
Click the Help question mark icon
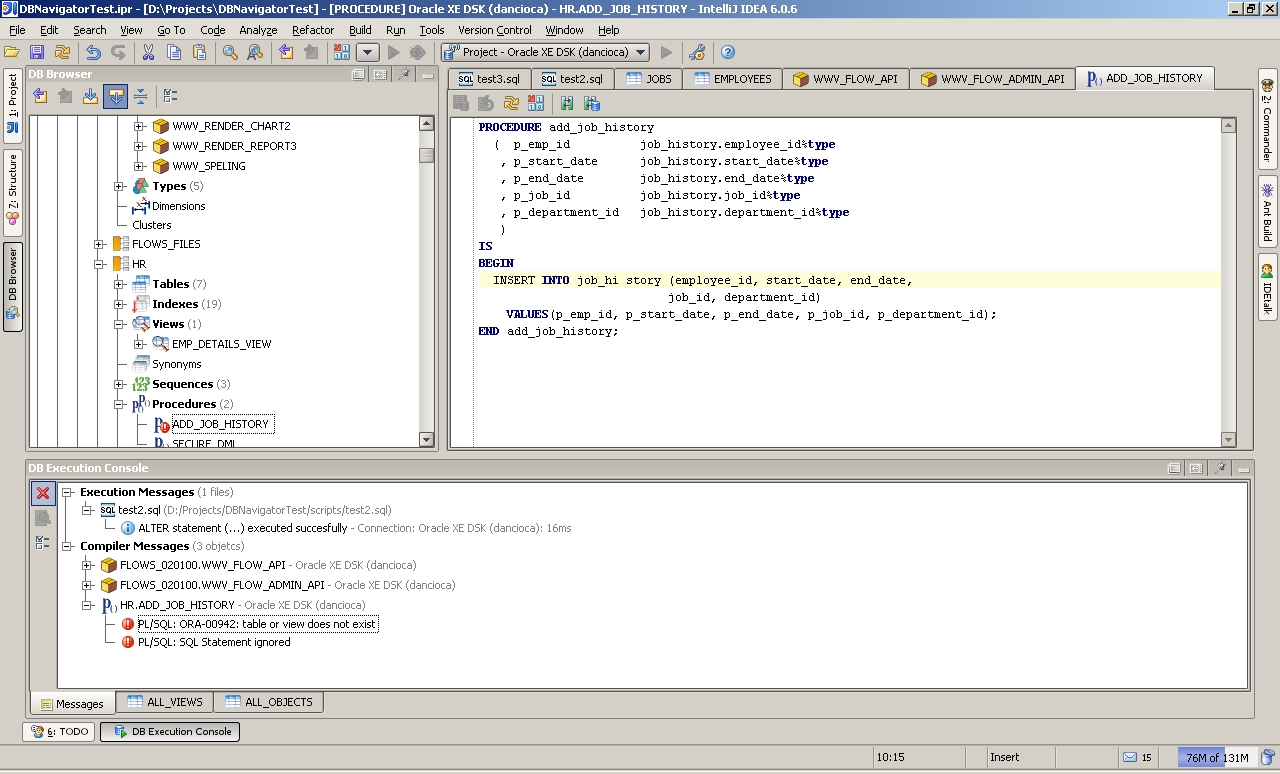point(728,52)
